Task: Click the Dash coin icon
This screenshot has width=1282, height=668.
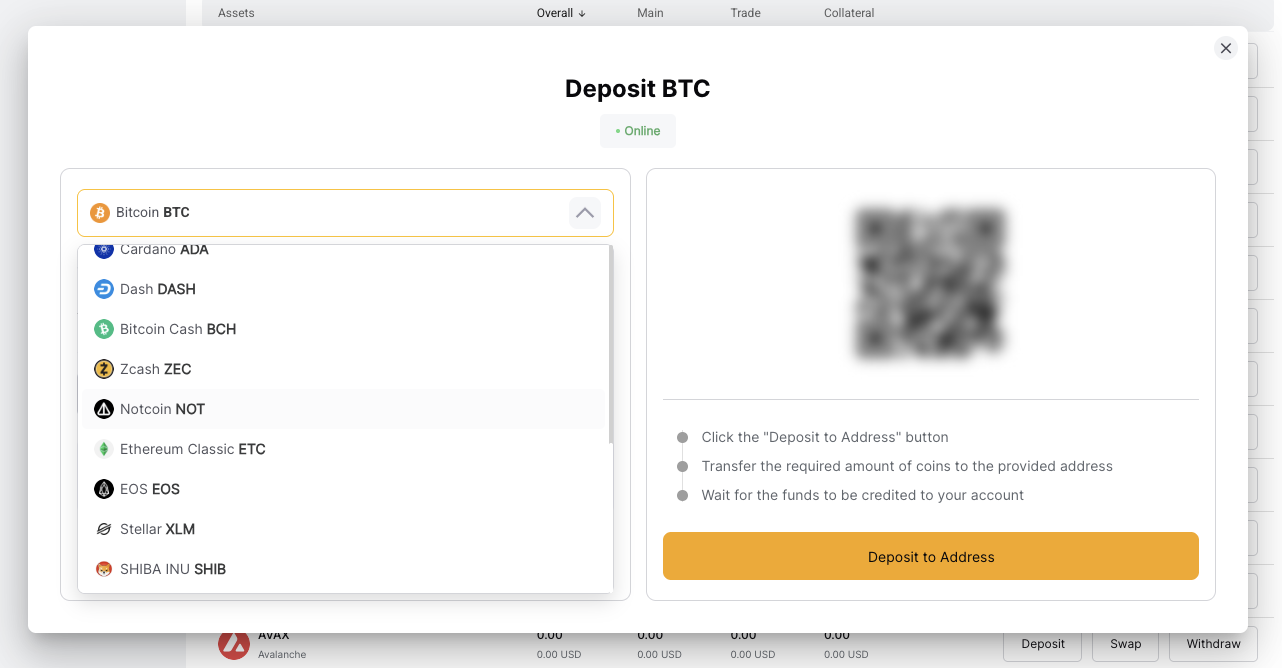Action: point(104,289)
